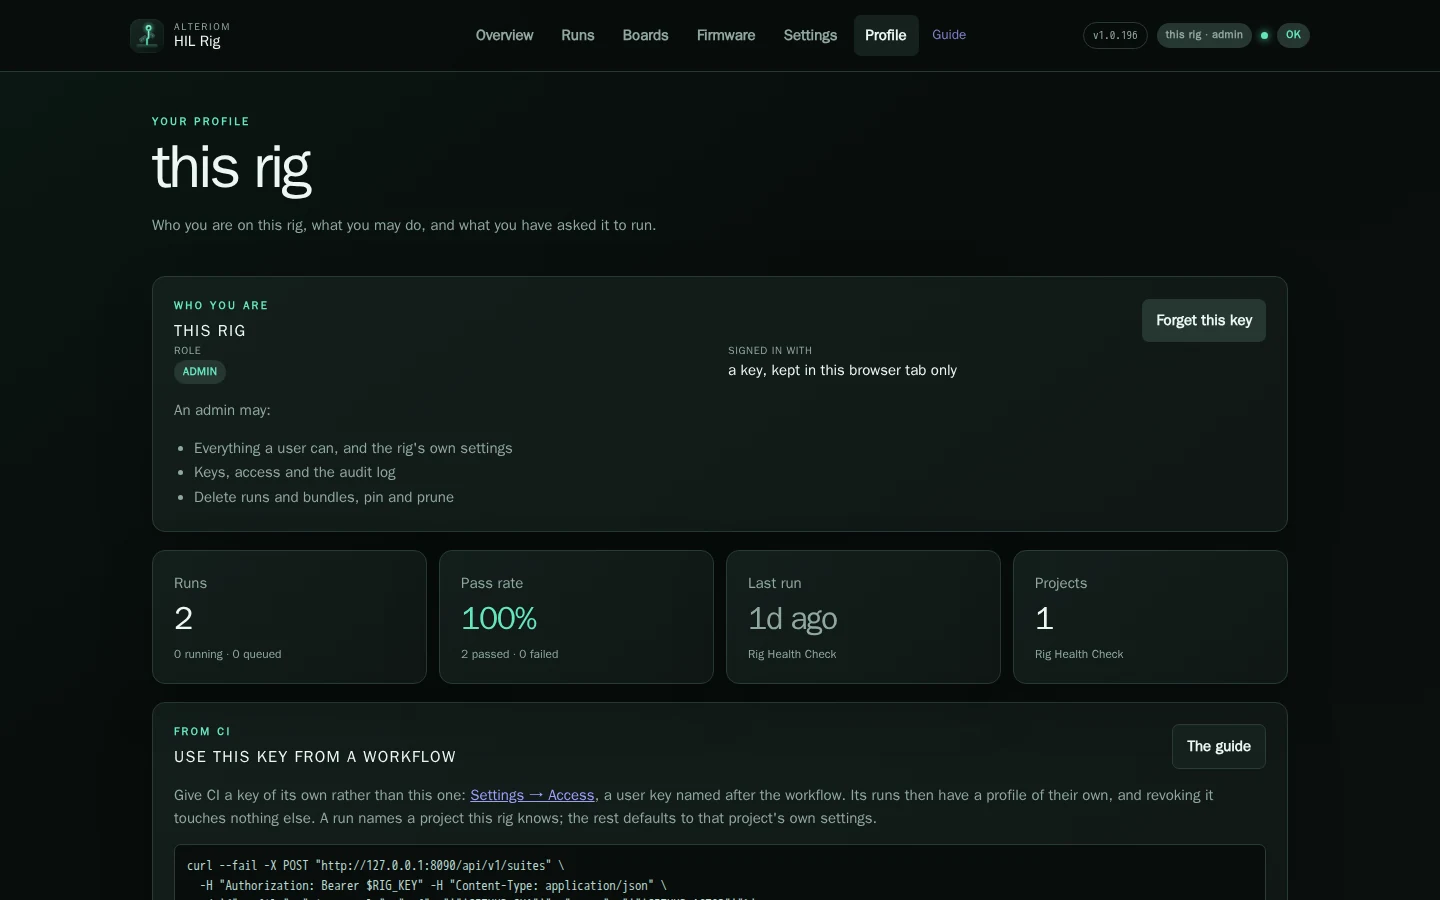Follow the 'Settings → Access' link
The width and height of the screenshot is (1440, 900).
[532, 795]
